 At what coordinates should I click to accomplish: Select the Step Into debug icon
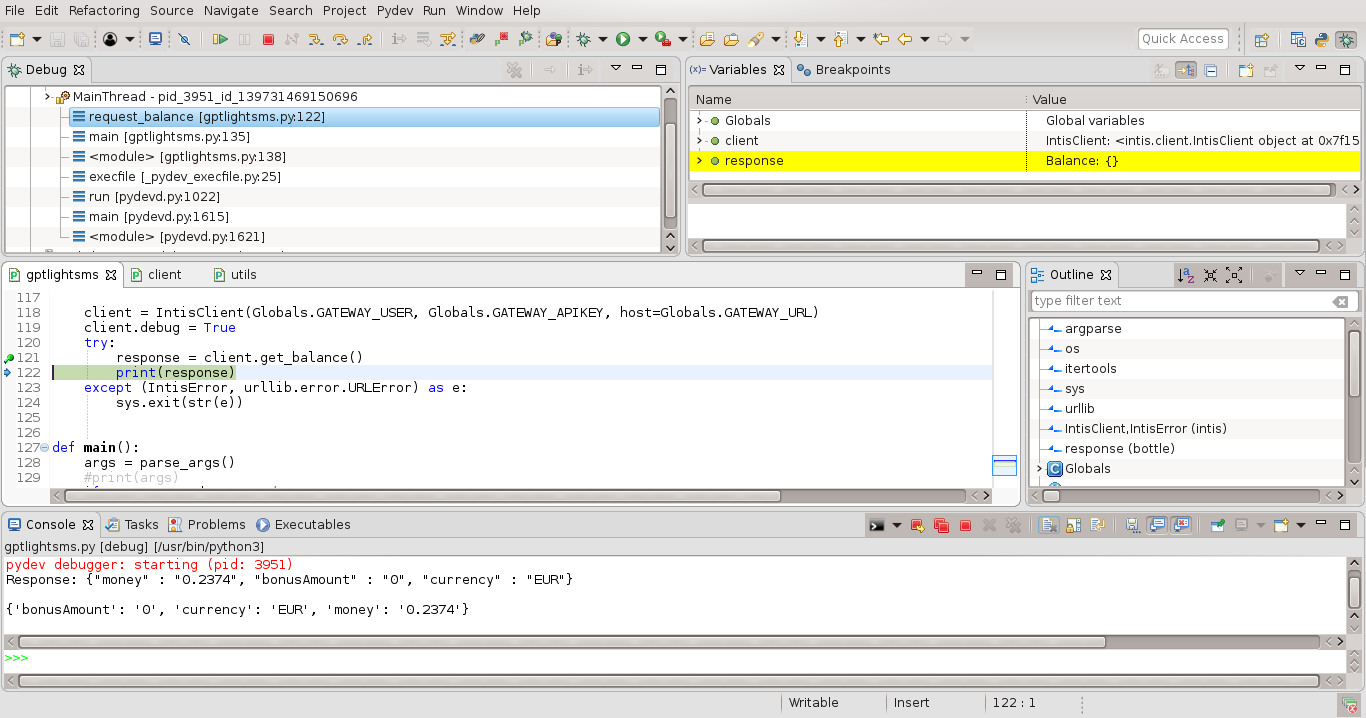pos(315,38)
